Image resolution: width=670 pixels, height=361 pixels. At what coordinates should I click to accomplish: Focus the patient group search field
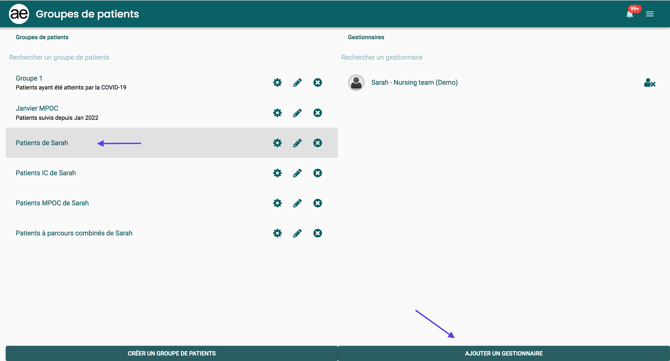click(171, 57)
